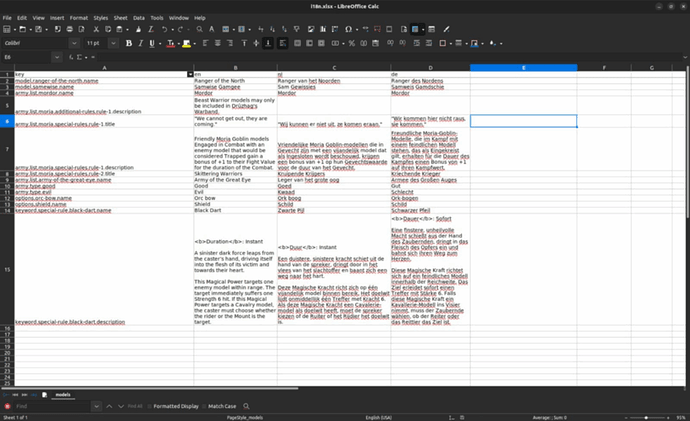The image size is (690, 421).
Task: Select the models sheet tab
Action: [x=61, y=396]
